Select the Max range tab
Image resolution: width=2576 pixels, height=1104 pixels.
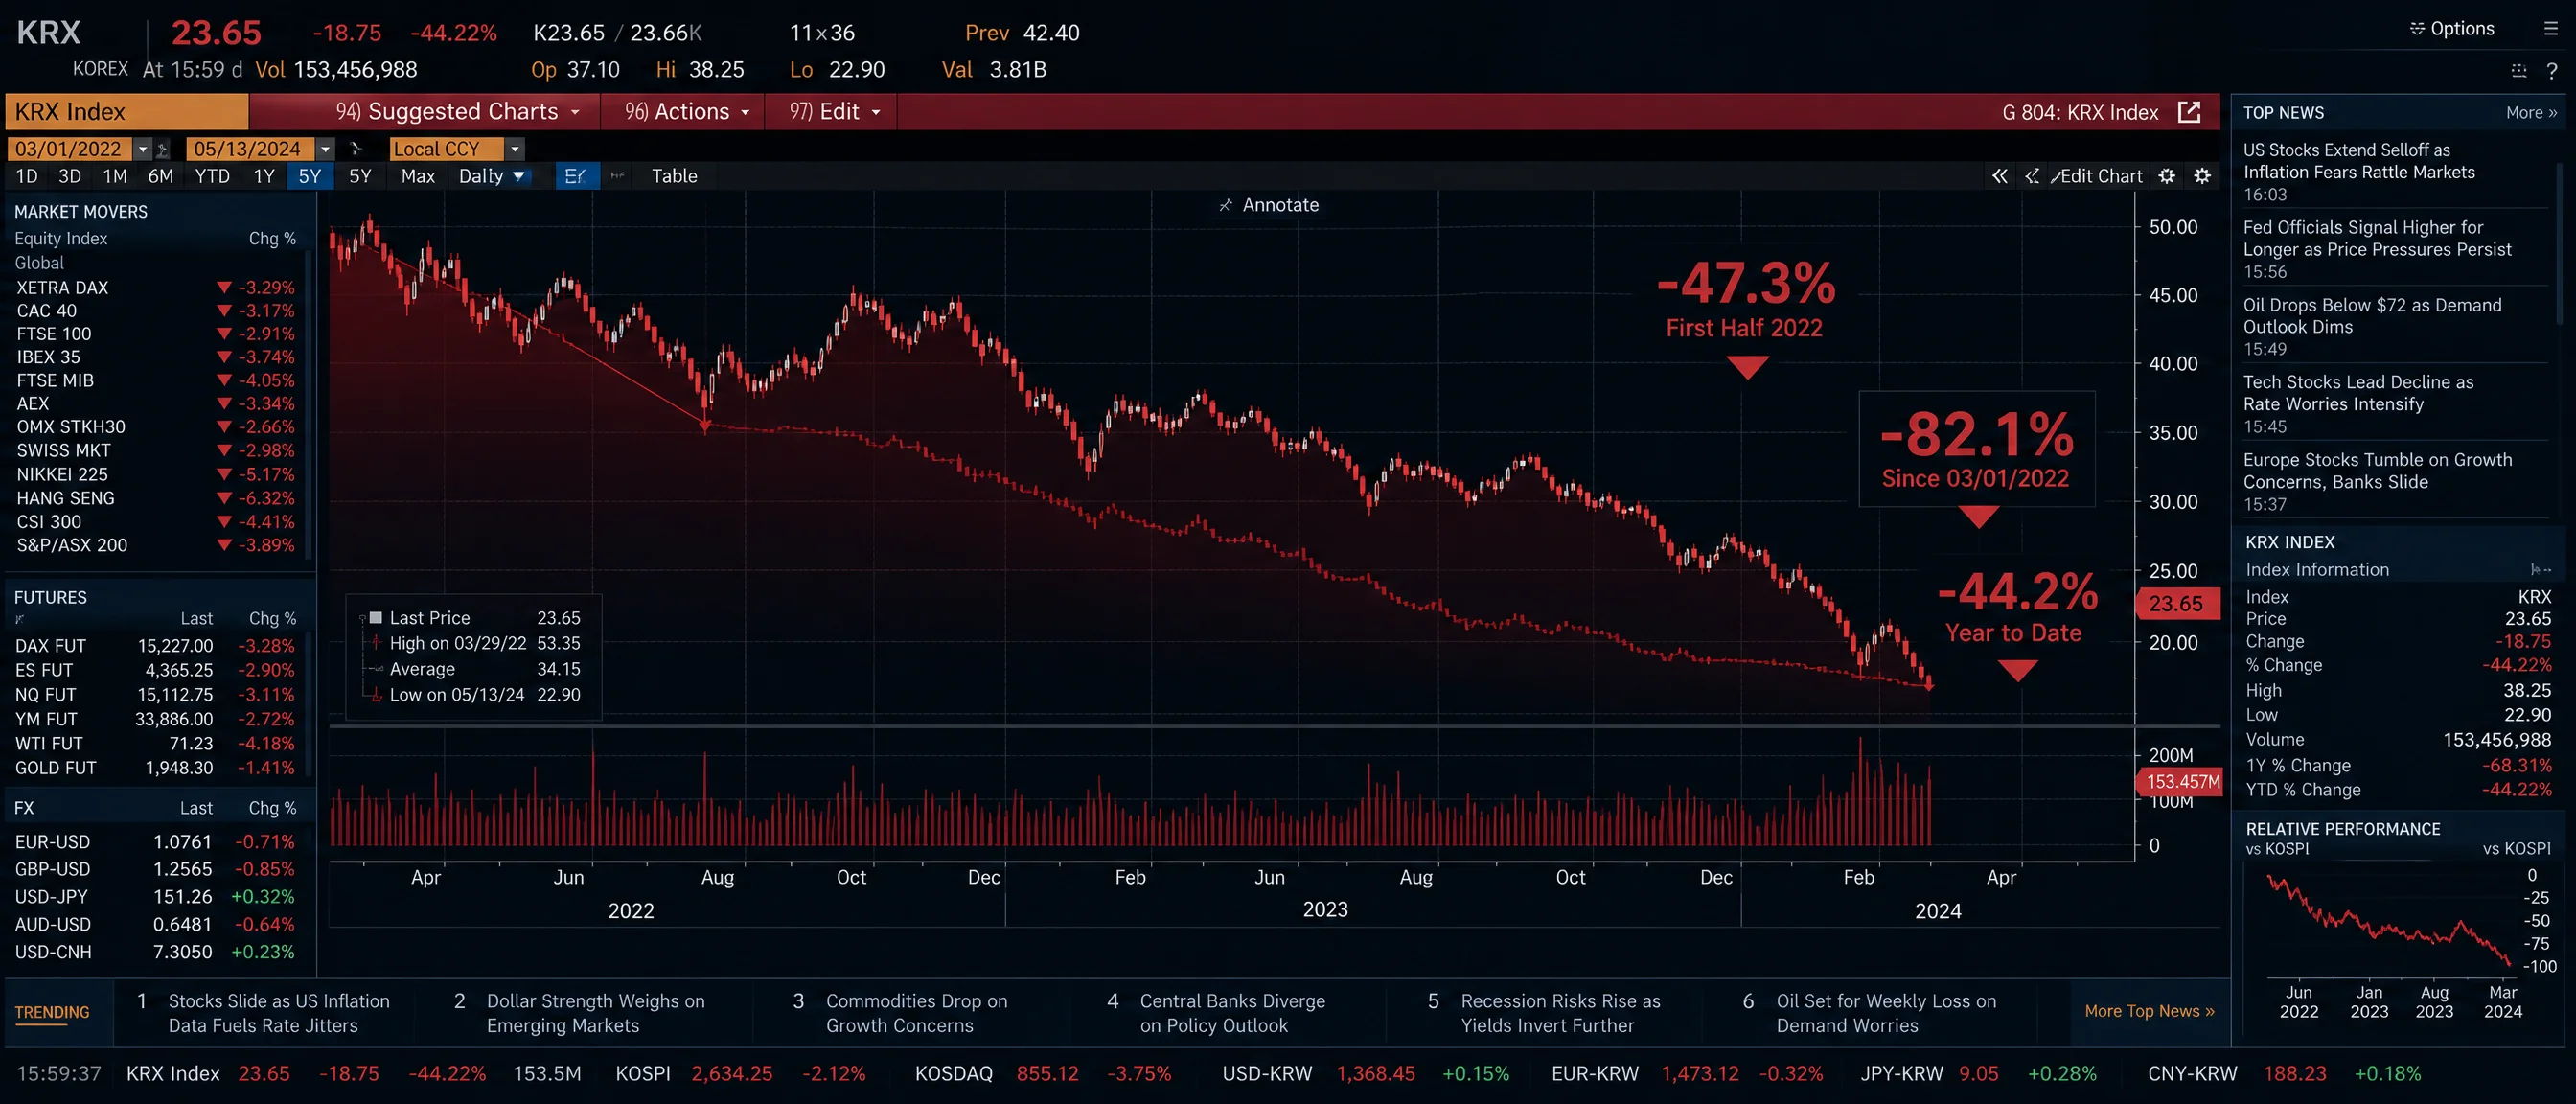[x=418, y=176]
